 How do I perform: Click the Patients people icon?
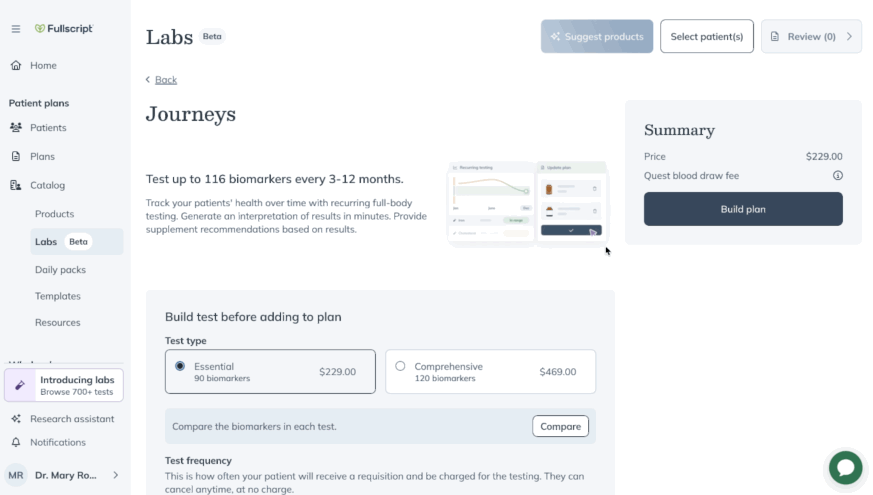(16, 128)
